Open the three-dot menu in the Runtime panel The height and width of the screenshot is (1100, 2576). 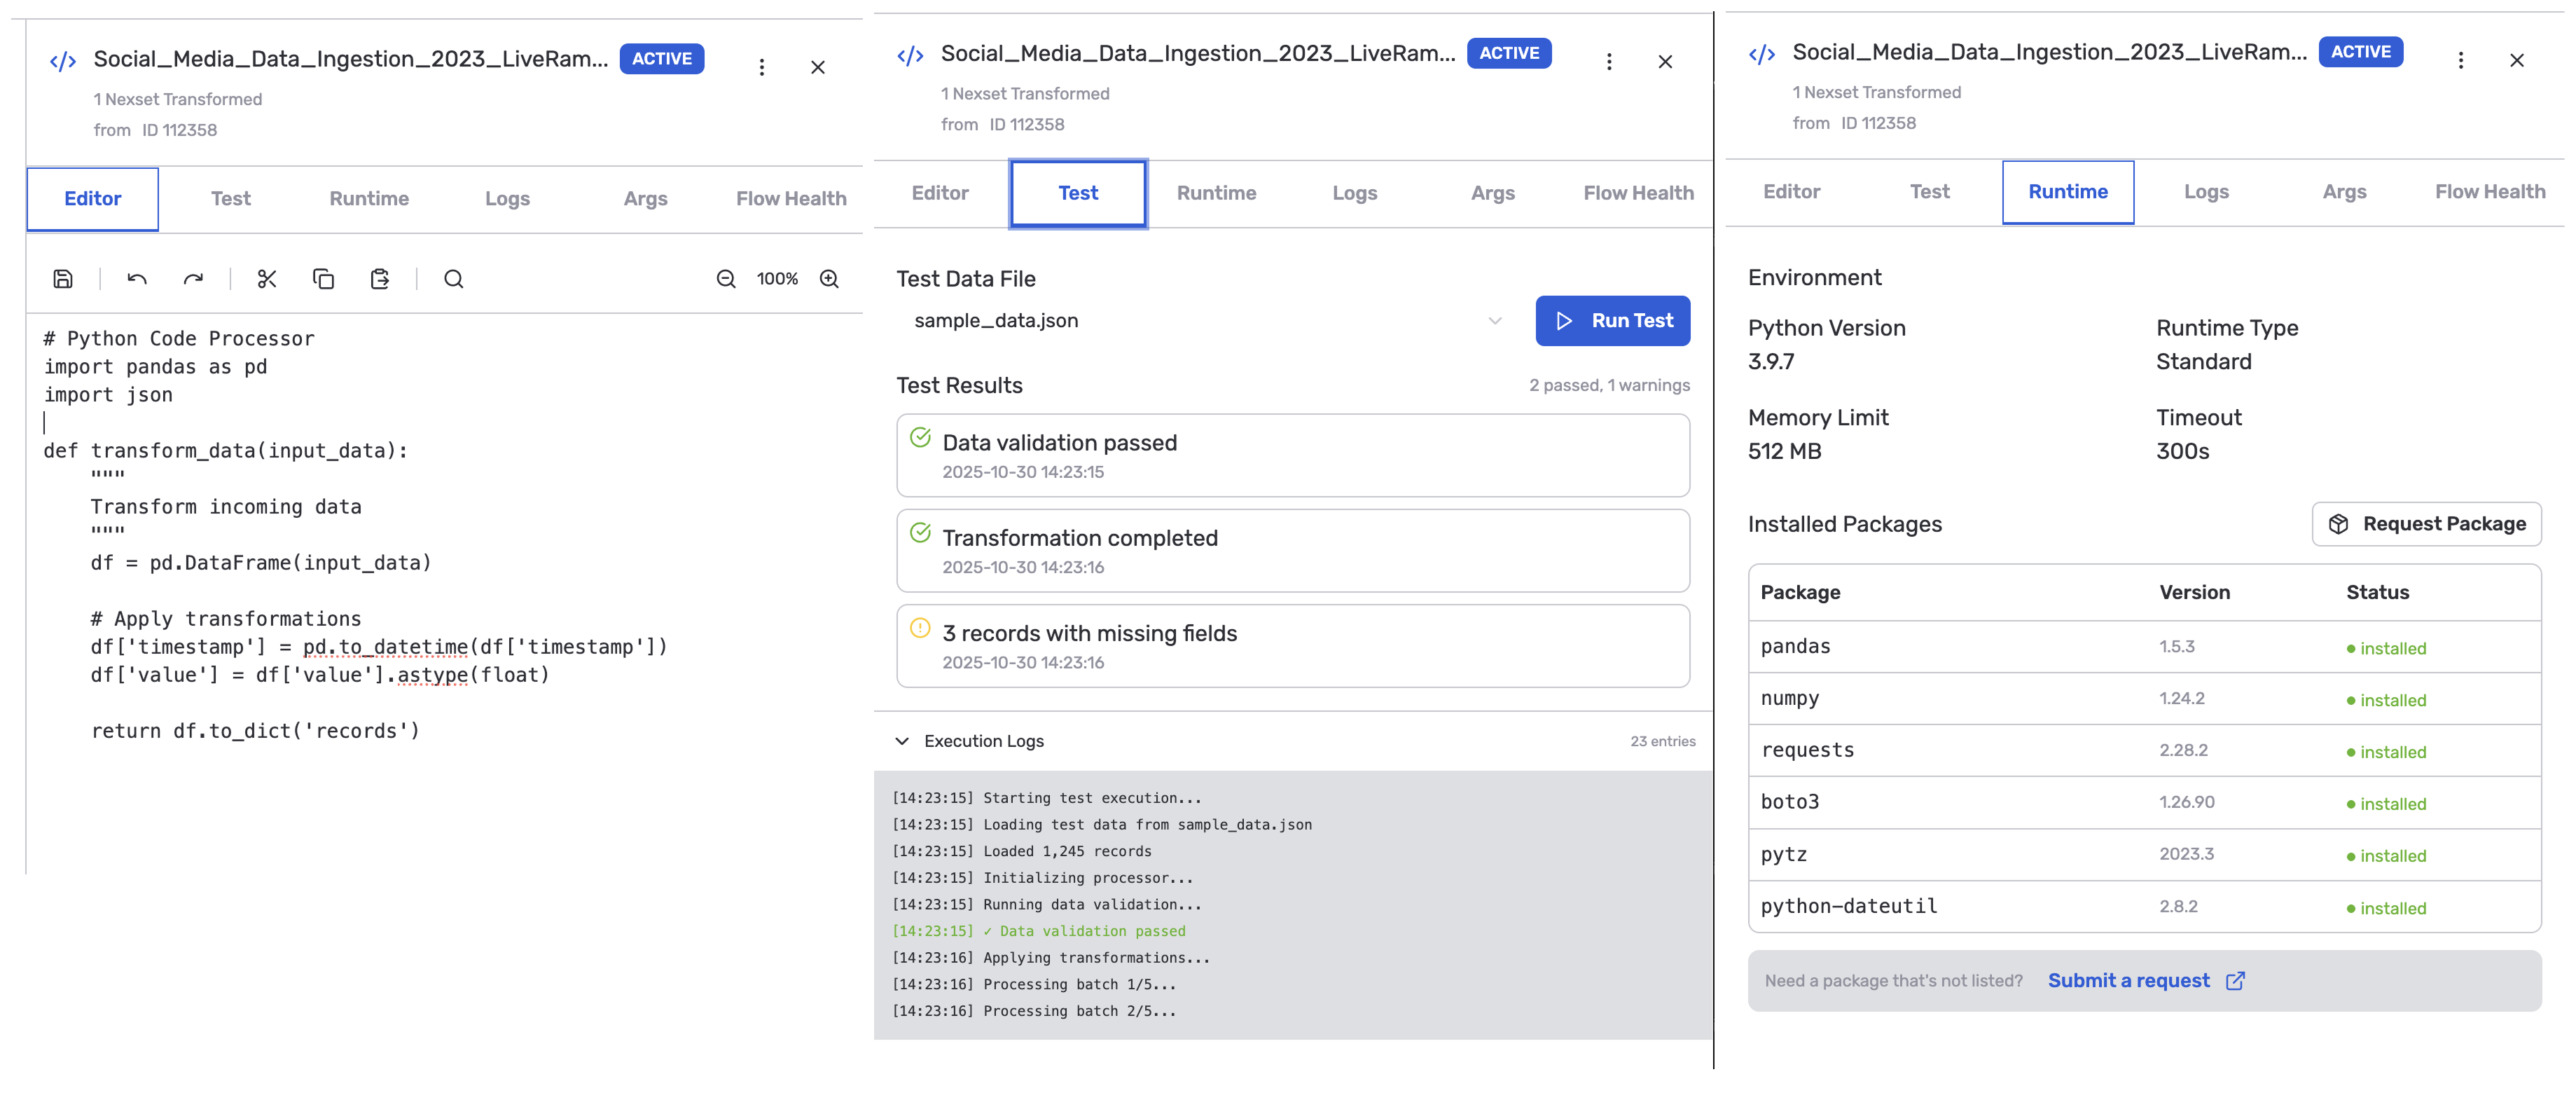pos(2460,60)
